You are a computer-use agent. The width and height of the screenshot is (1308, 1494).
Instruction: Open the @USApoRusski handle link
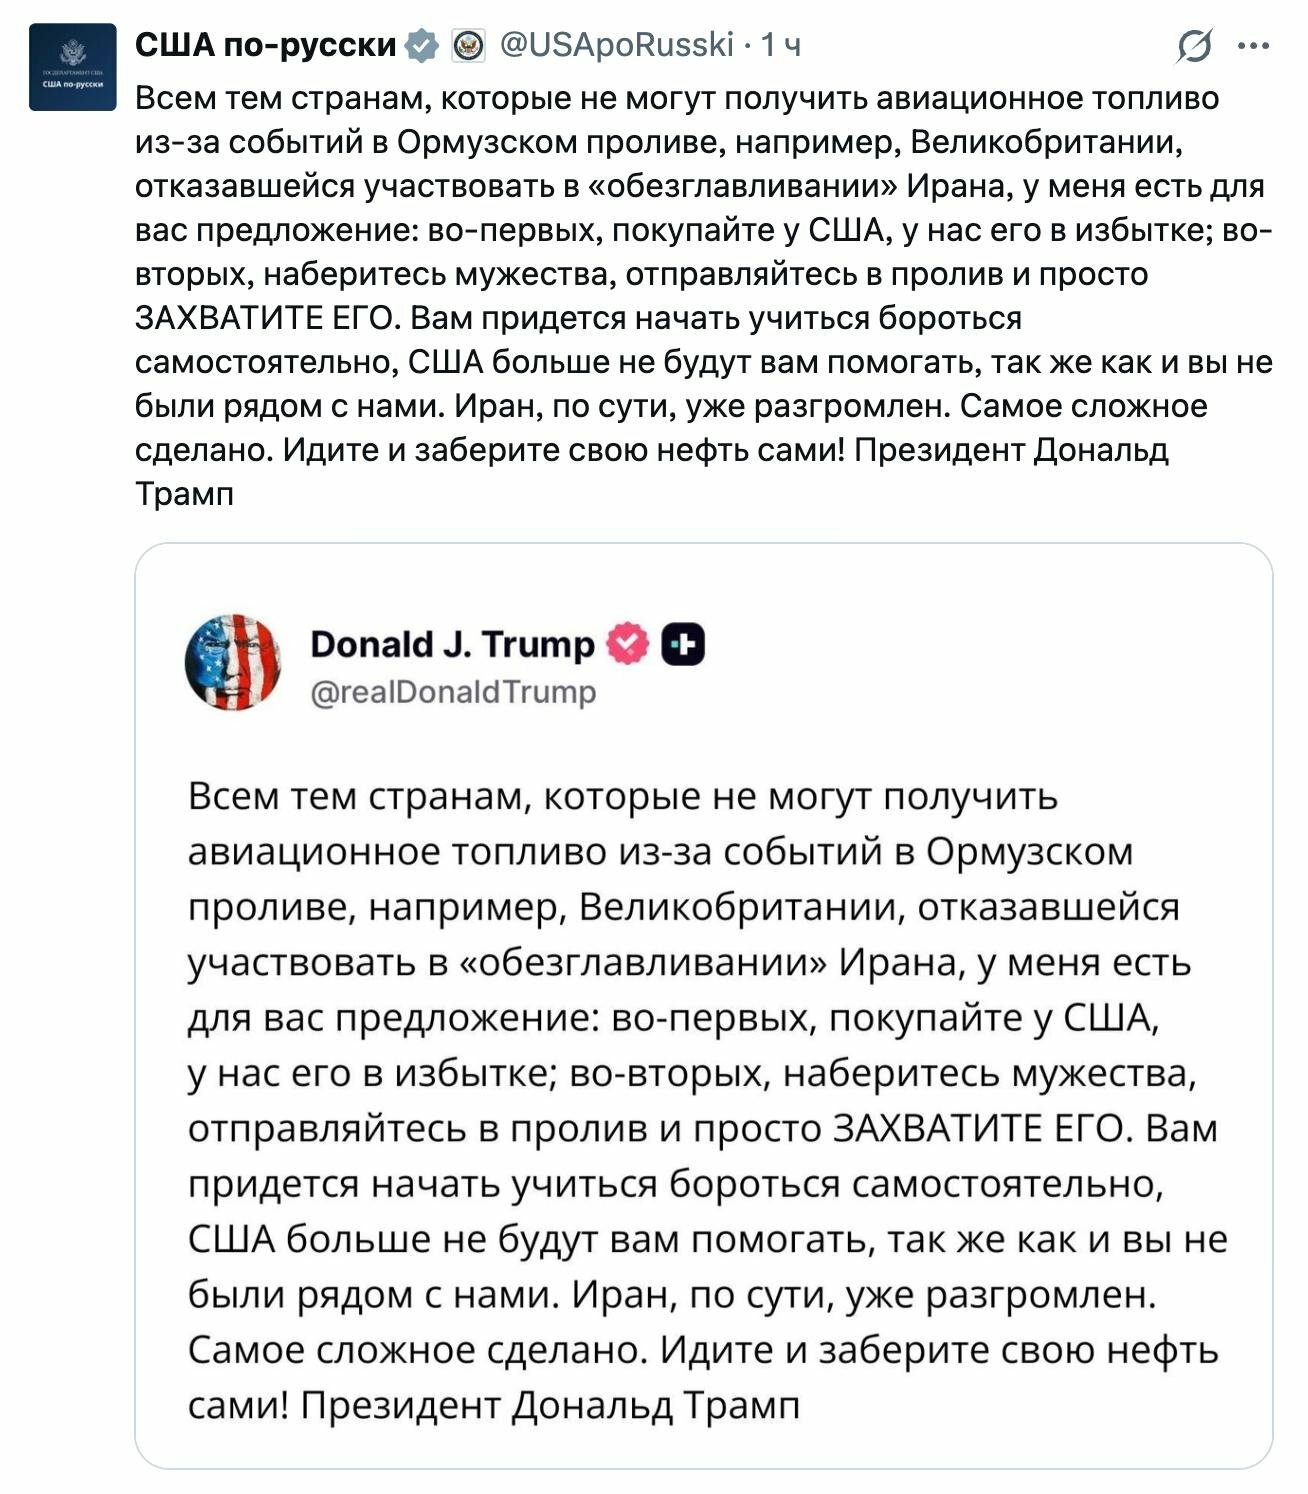click(x=616, y=45)
